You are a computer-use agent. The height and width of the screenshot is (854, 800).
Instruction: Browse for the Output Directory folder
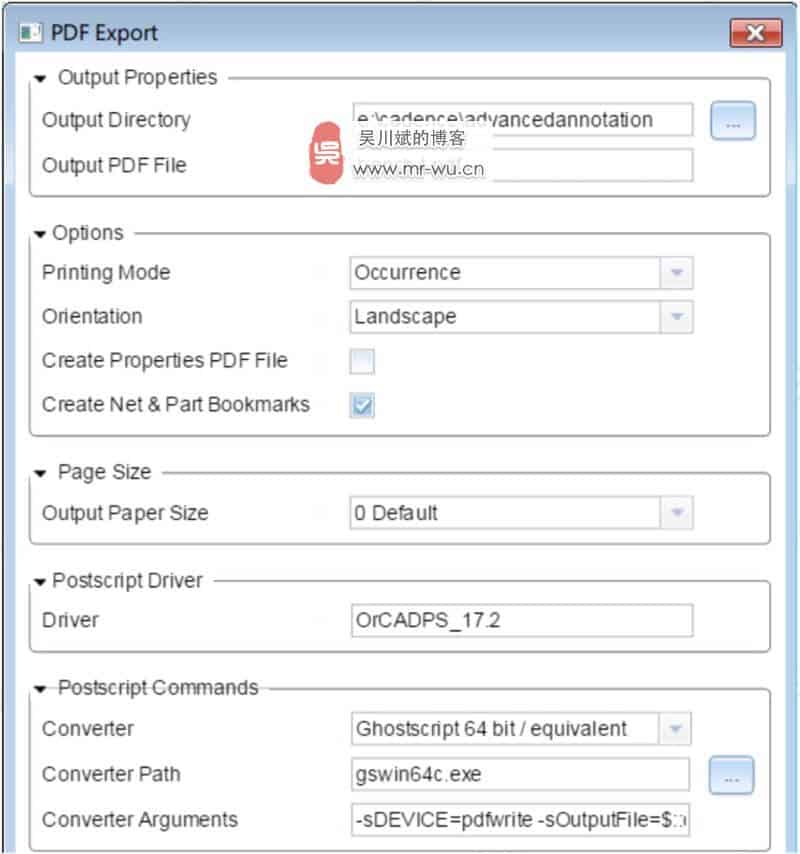tap(733, 121)
